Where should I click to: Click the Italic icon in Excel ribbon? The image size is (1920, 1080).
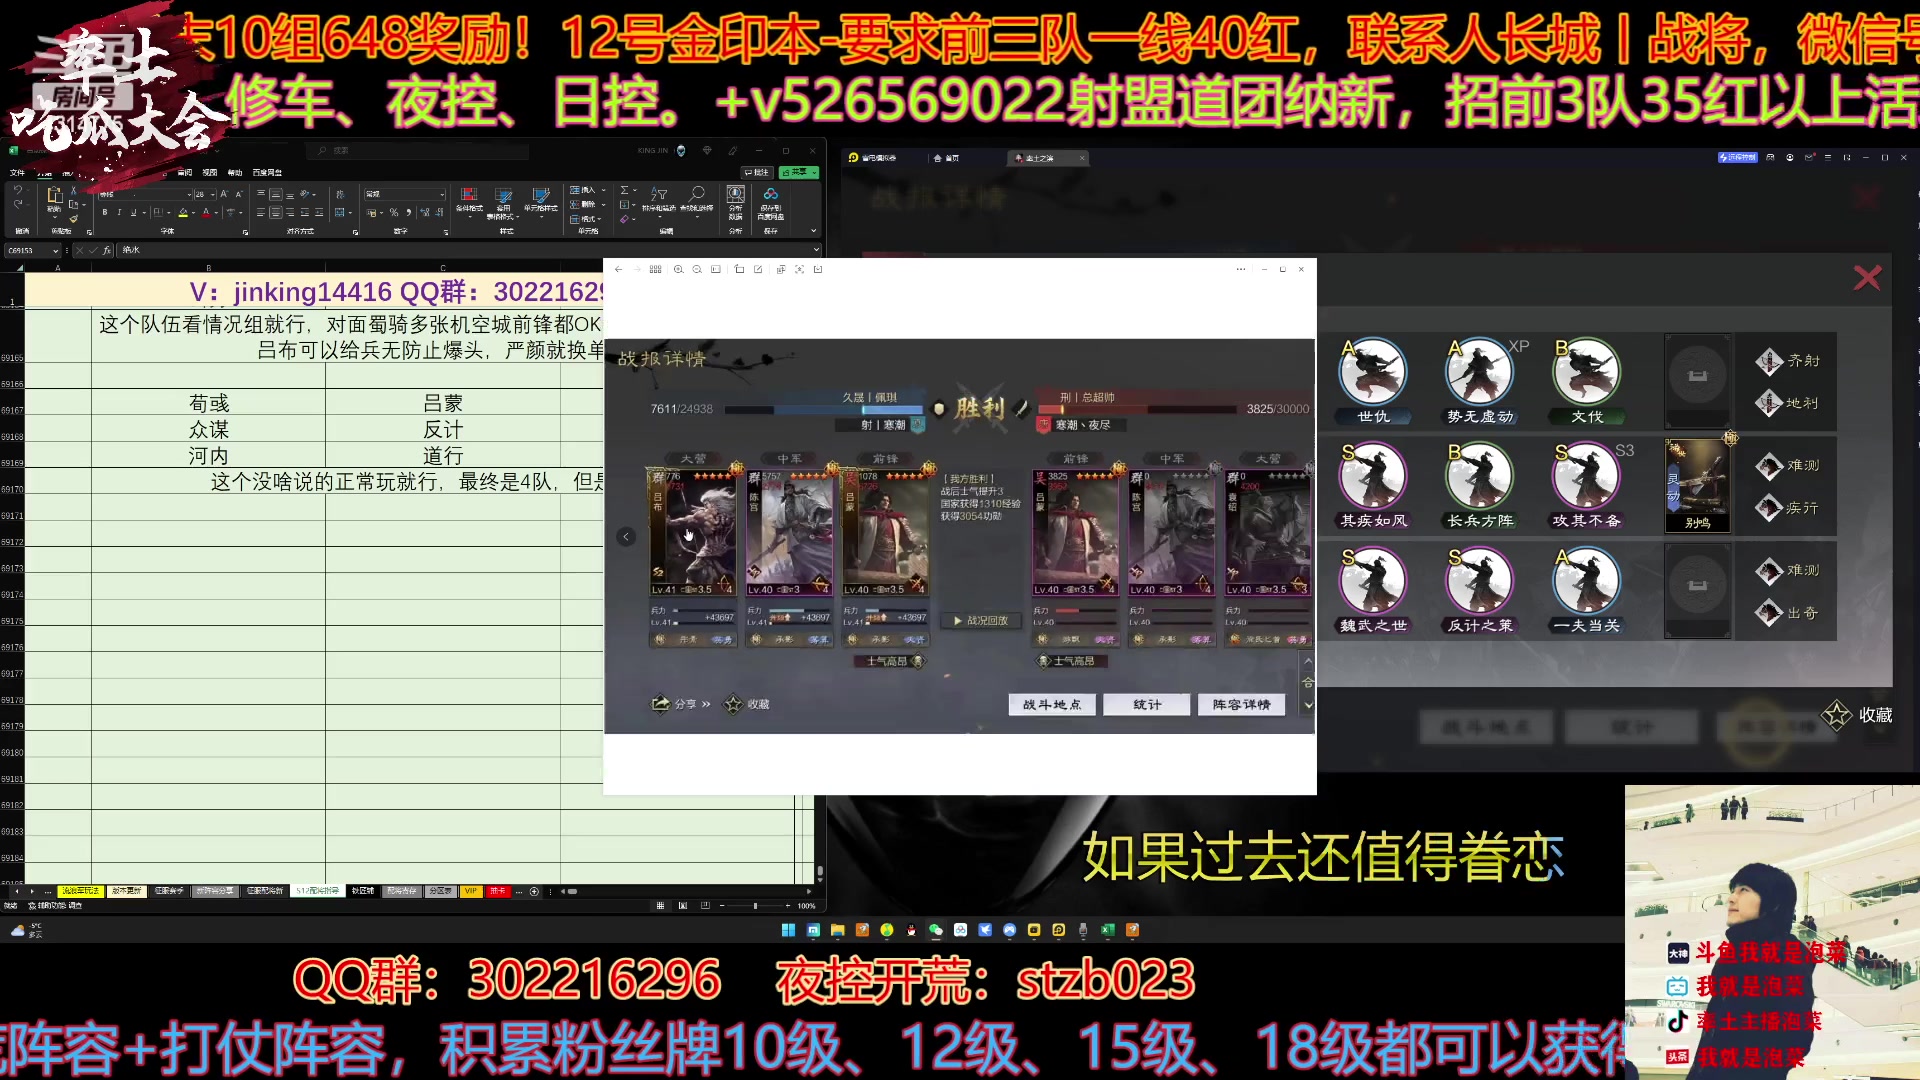[119, 212]
